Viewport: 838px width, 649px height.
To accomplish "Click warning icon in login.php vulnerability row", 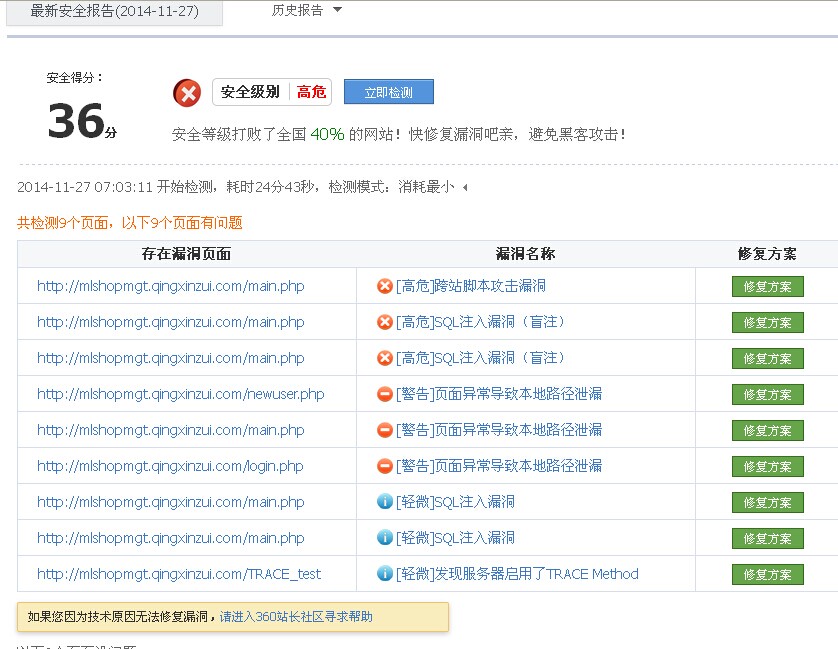I will 385,466.
